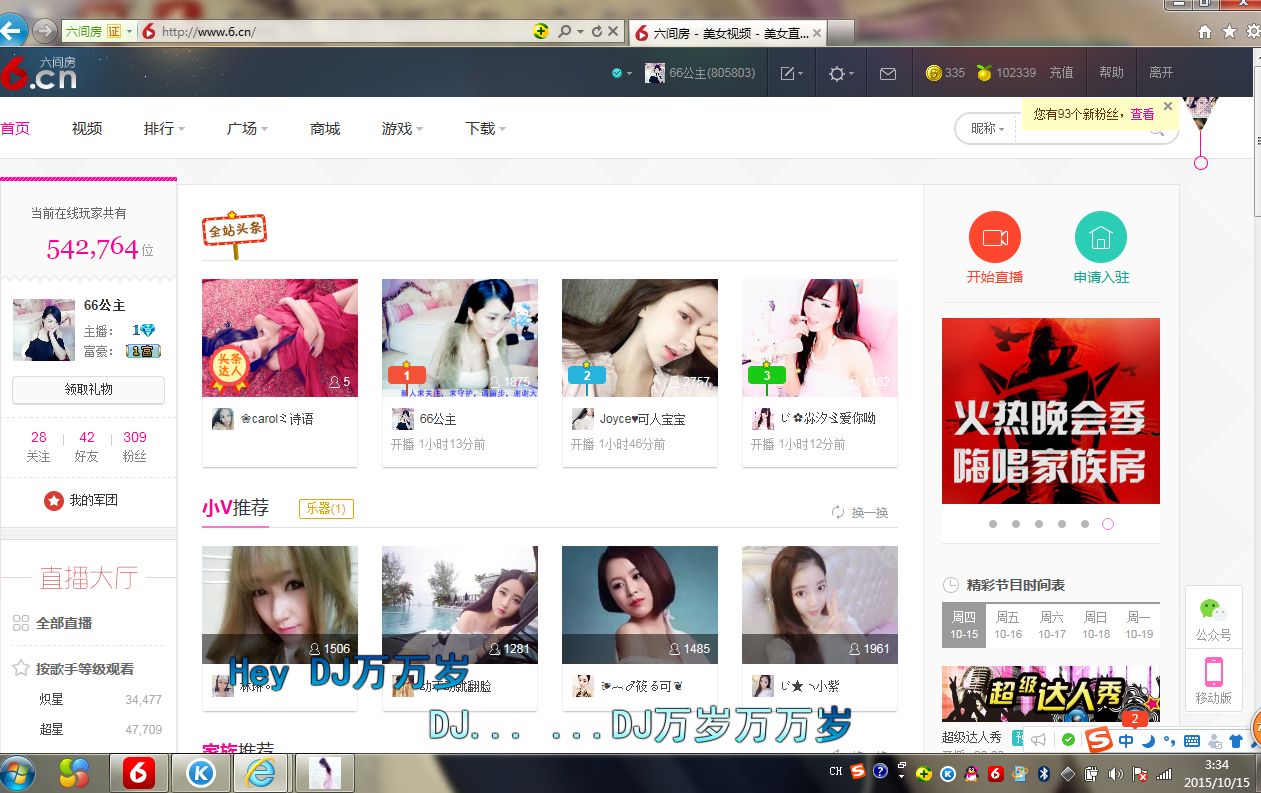
Task: Click the Sogou input S icon in tray
Action: (x=858, y=771)
